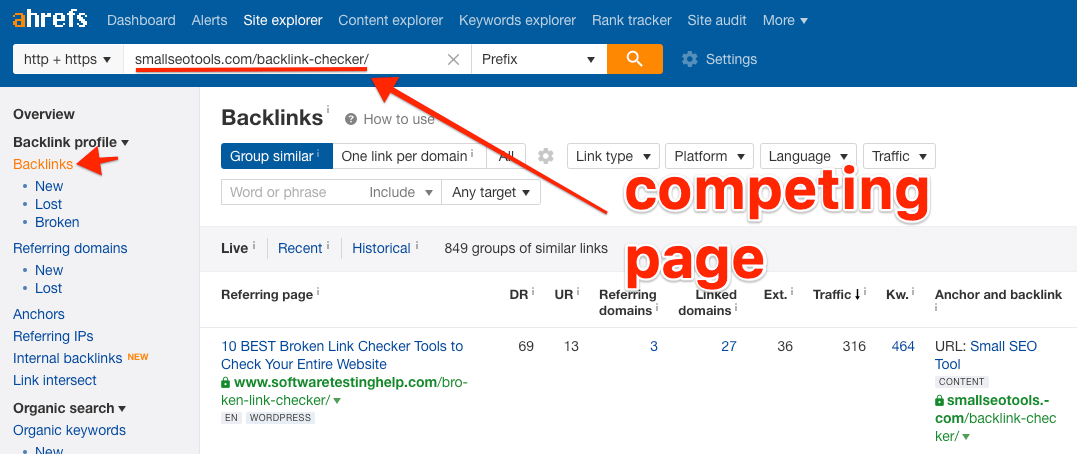This screenshot has height=454, width=1077.
Task: Click the Ext. column info icon
Action: (792, 291)
